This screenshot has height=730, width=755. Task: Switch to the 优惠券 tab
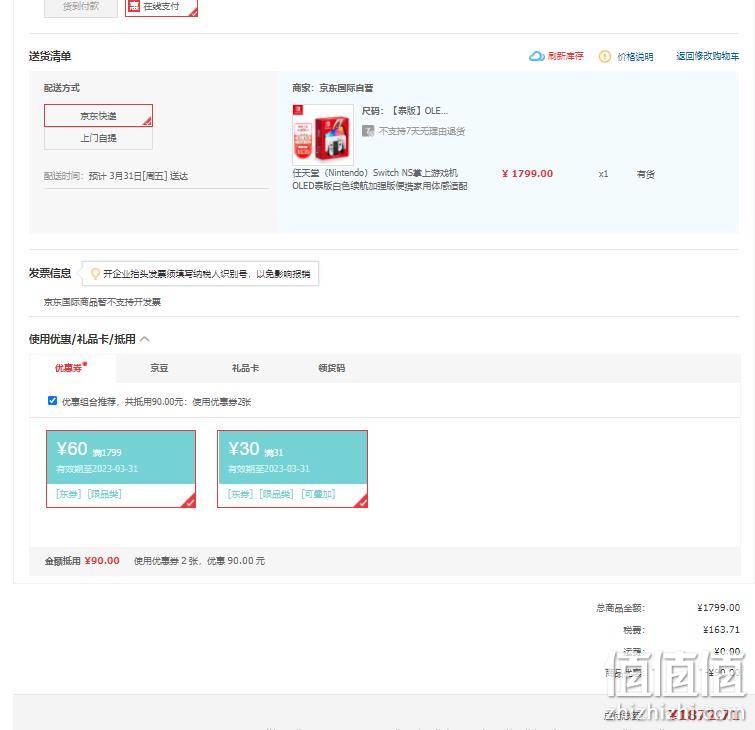pyautogui.click(x=71, y=368)
